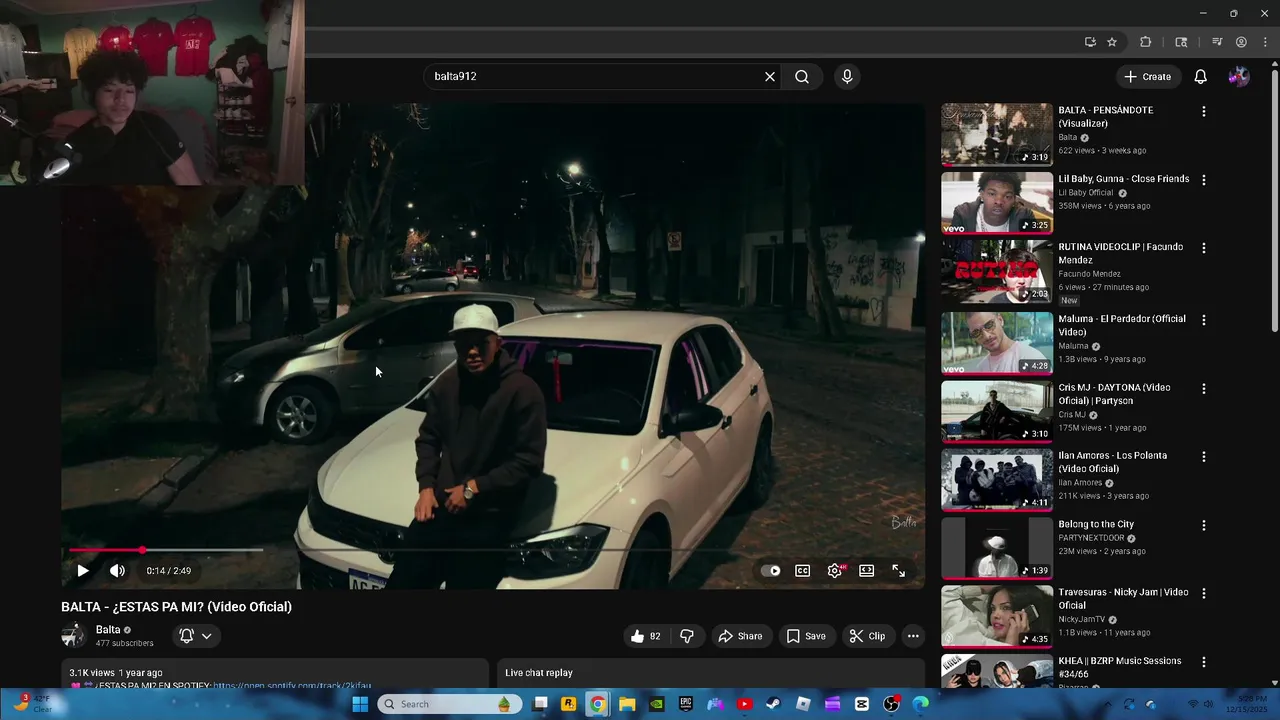Open more actions below the video
The height and width of the screenshot is (720, 1280).
click(x=913, y=636)
